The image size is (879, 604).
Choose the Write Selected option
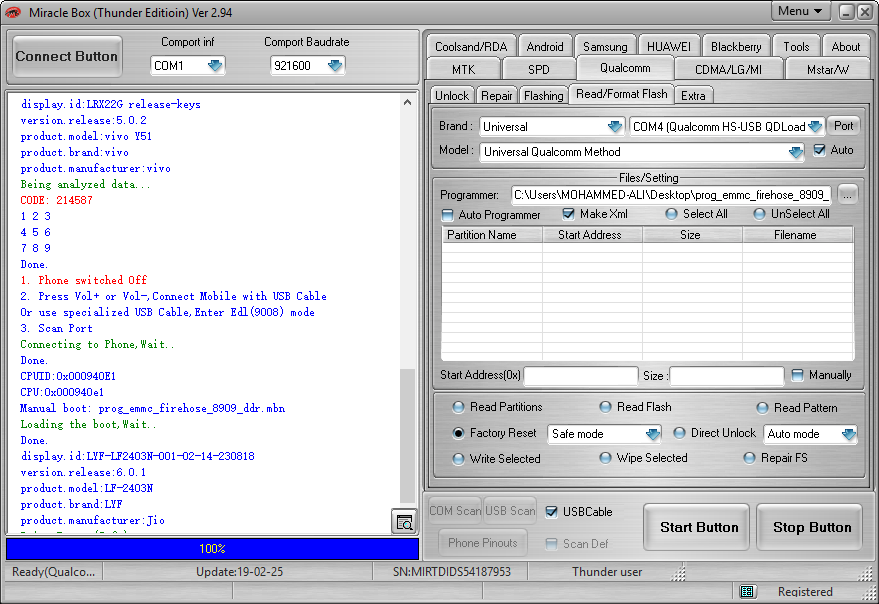pyautogui.click(x=459, y=459)
